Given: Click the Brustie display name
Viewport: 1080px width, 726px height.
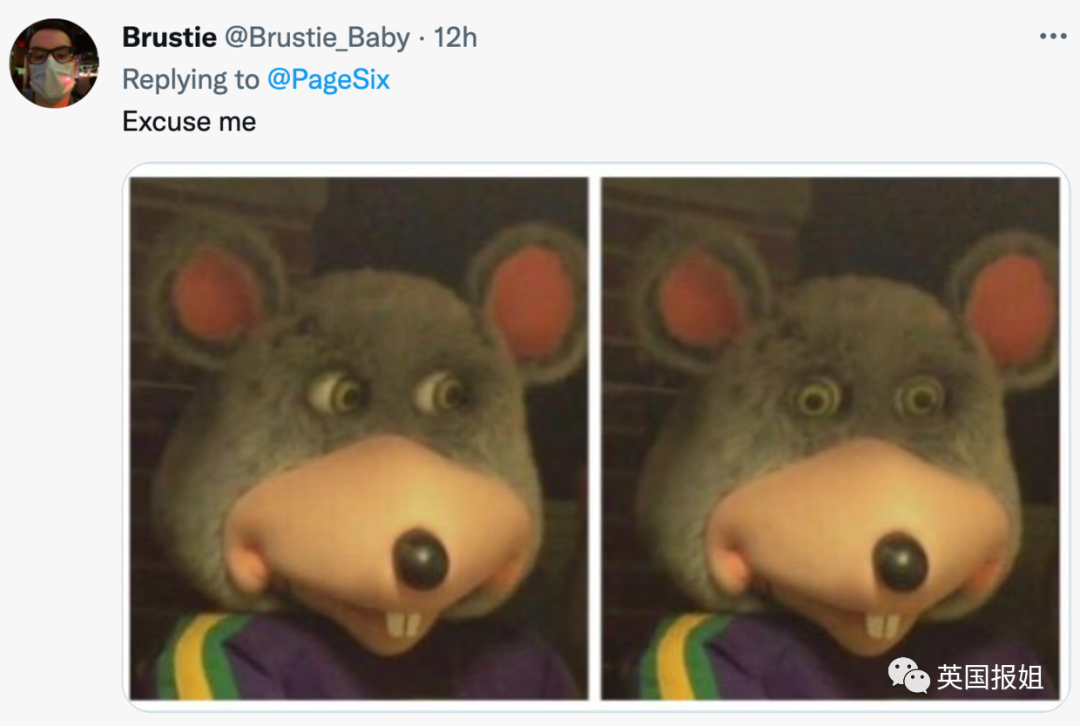Looking at the screenshot, I should click(169, 37).
